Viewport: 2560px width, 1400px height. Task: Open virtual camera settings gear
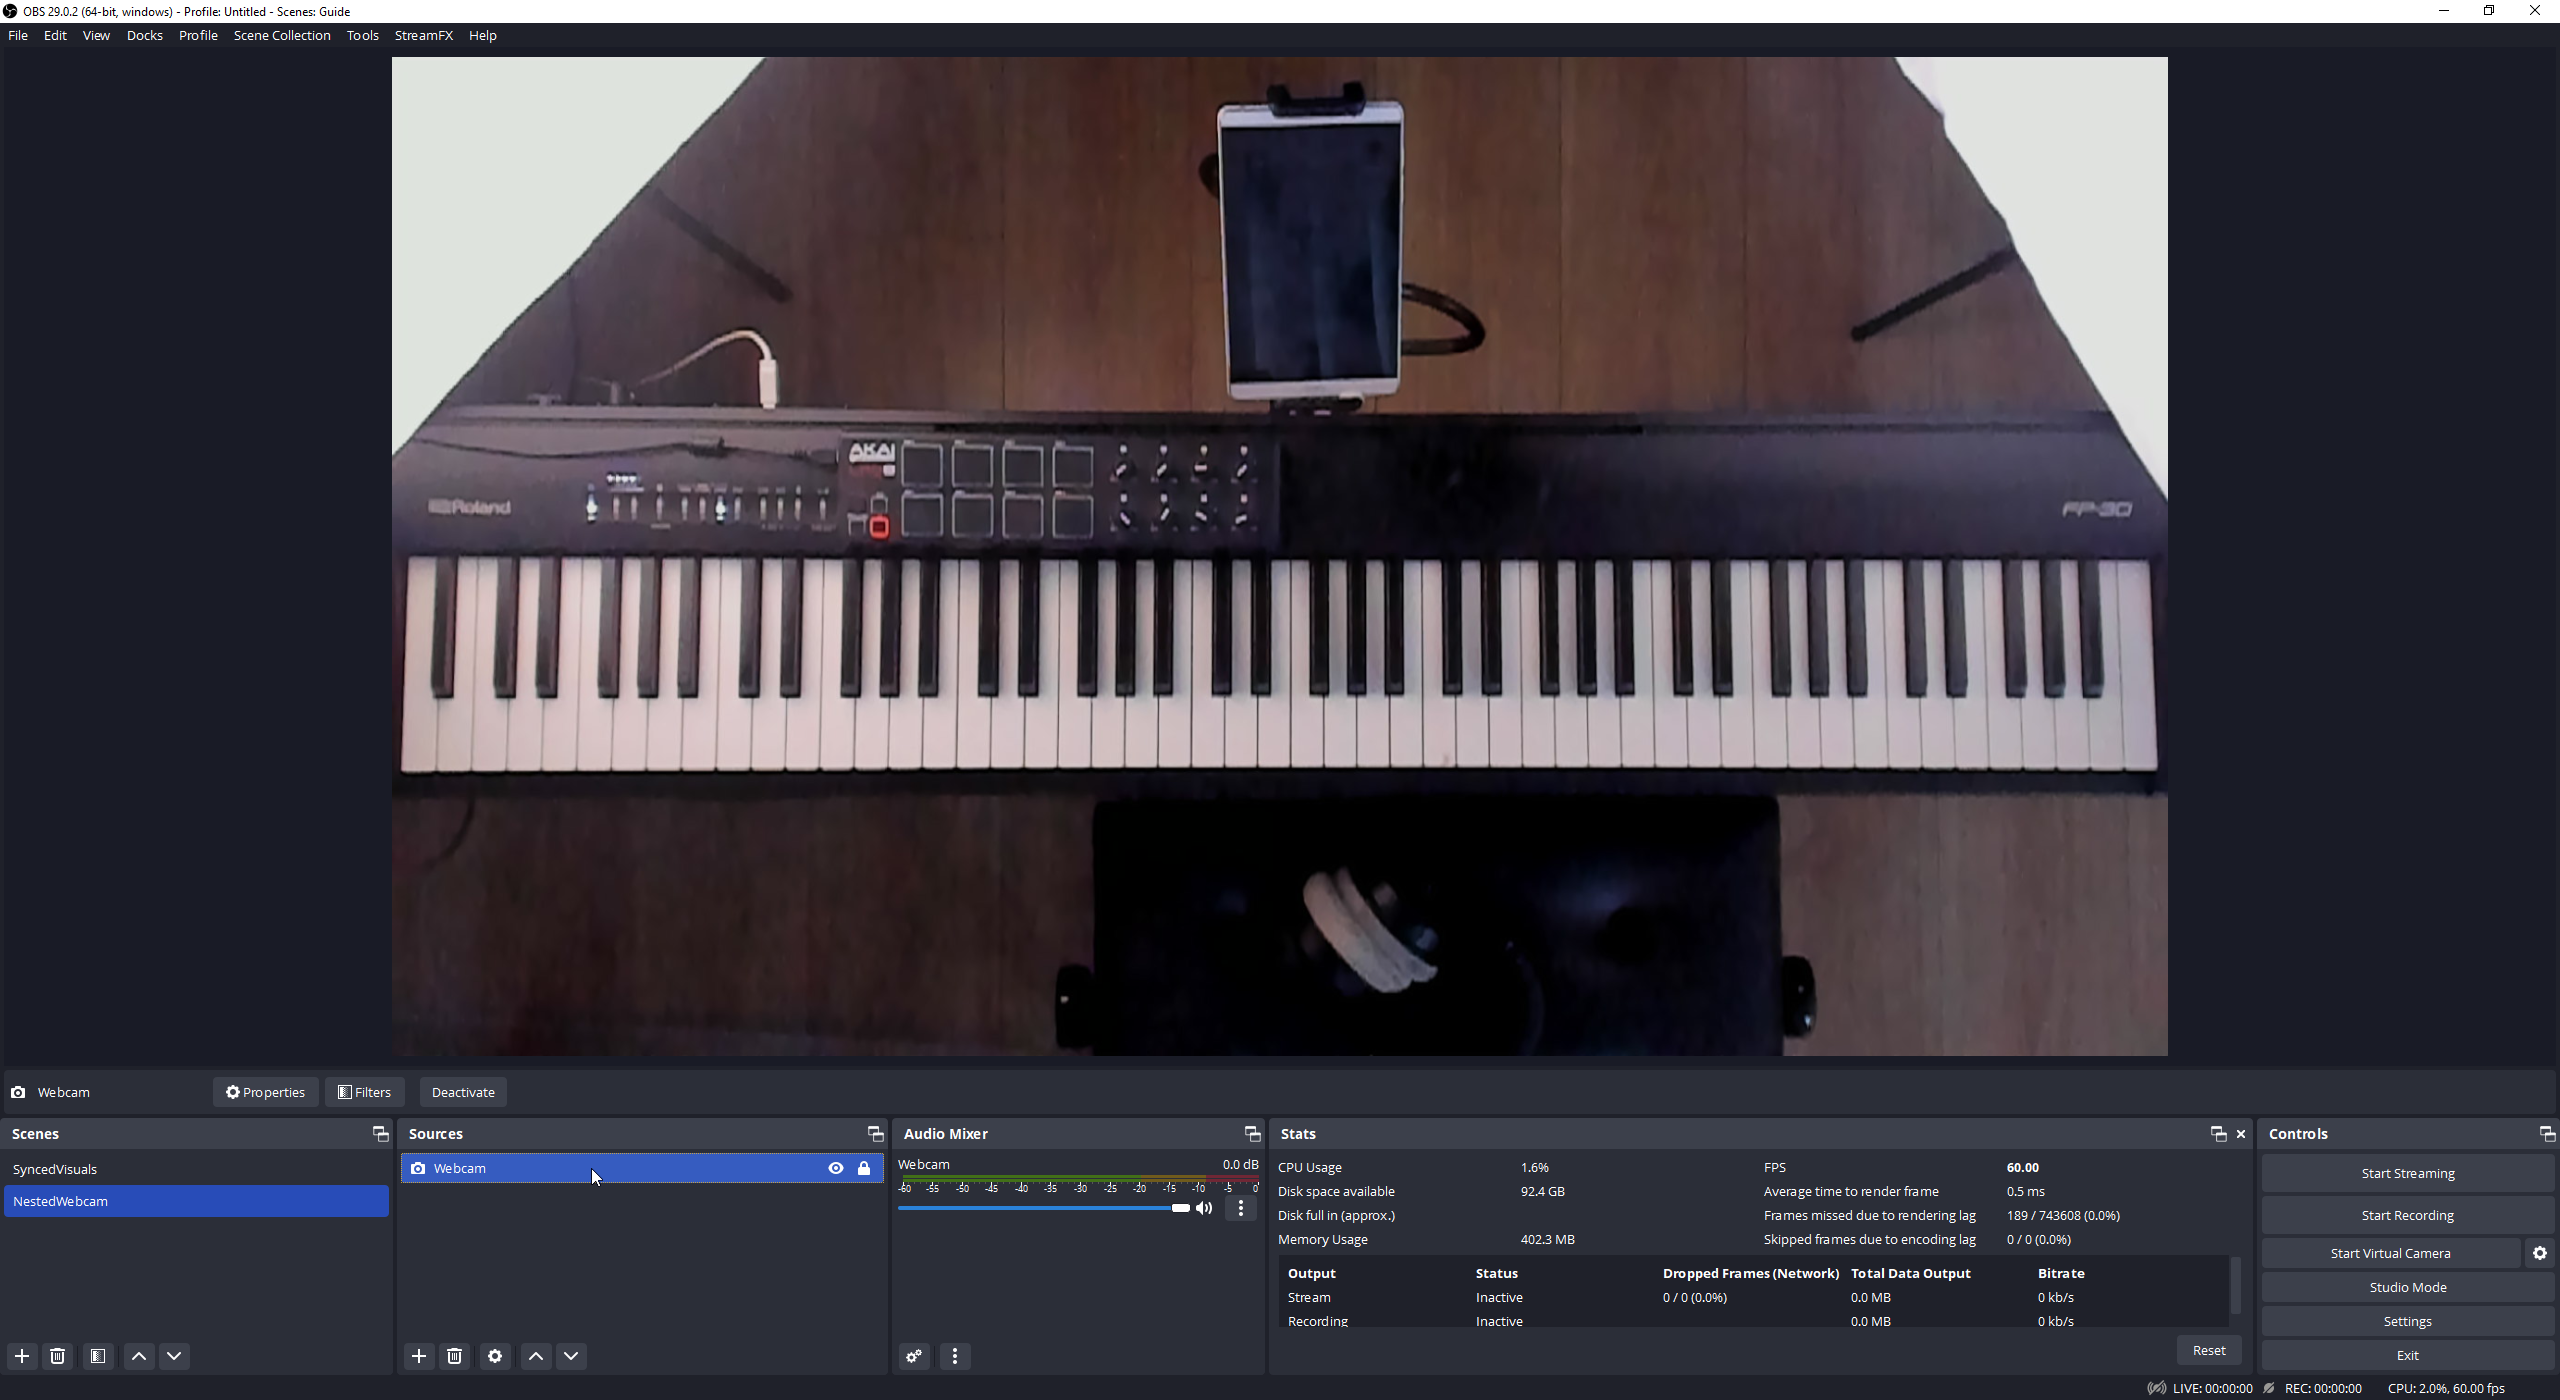(x=2540, y=1253)
